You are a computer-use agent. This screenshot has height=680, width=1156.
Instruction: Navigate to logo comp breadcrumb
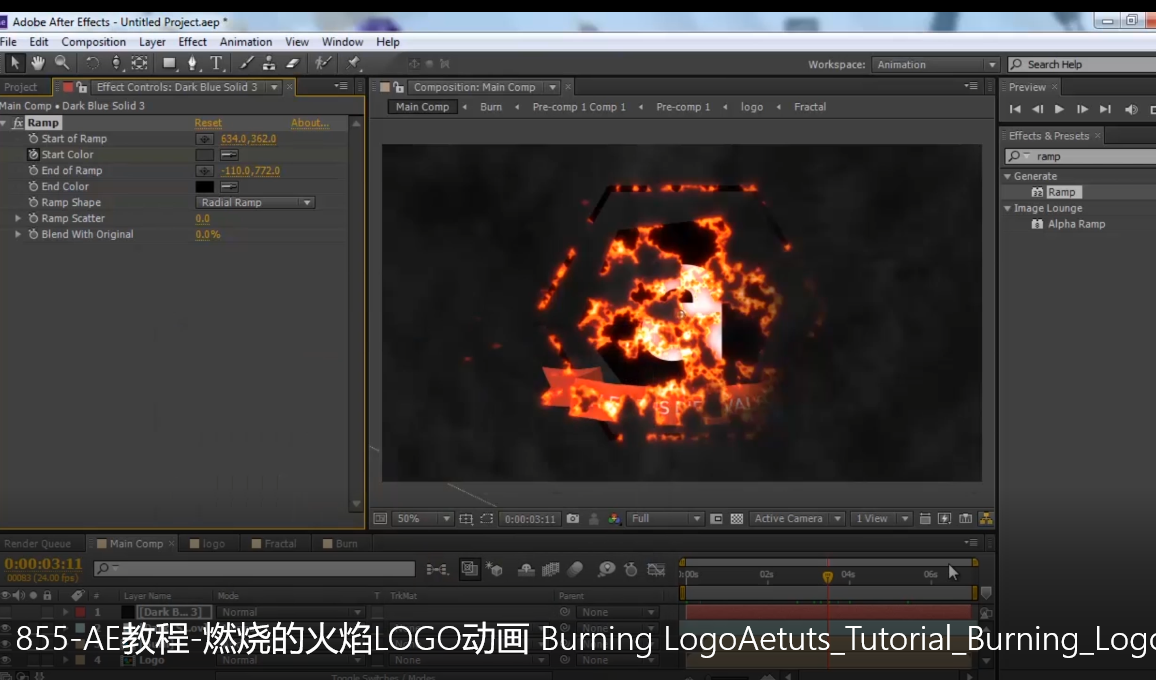click(752, 107)
